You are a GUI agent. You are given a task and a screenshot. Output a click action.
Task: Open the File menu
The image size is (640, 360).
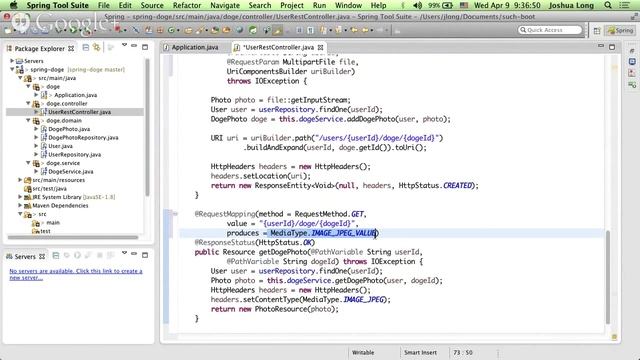coord(104,5)
